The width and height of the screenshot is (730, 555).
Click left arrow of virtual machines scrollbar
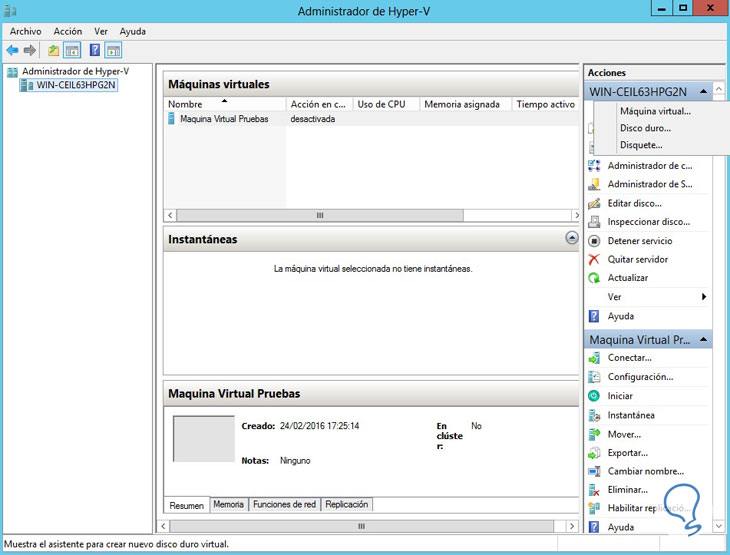tap(170, 215)
